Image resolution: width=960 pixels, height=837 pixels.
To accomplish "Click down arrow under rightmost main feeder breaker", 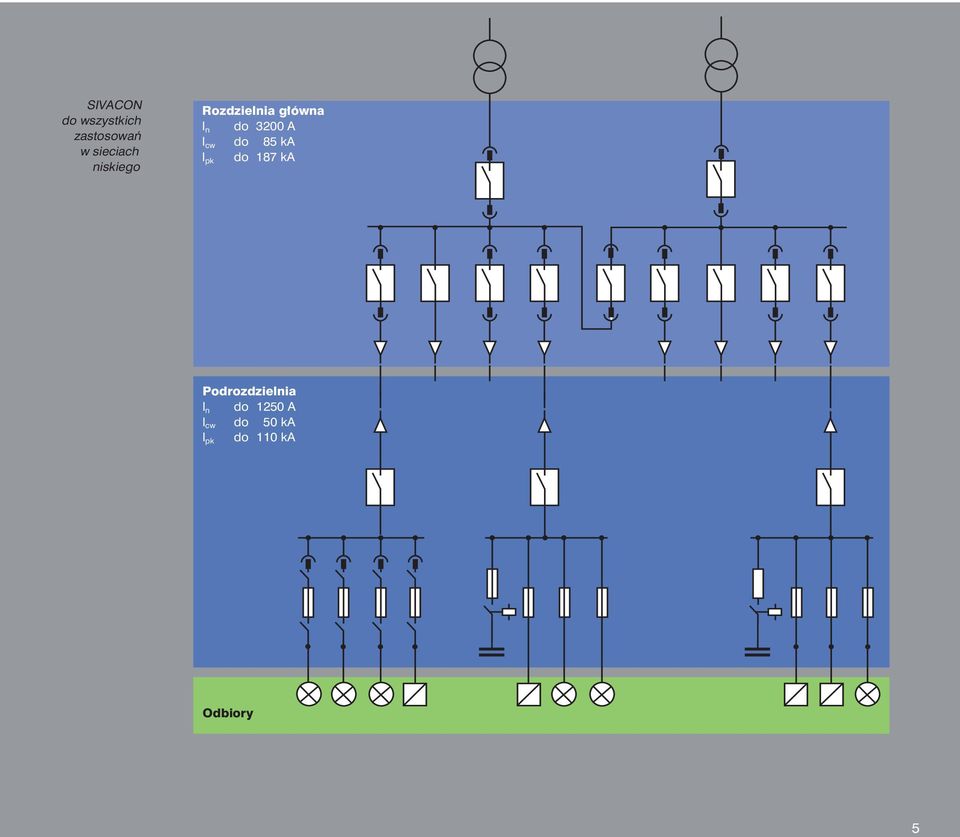I will [x=830, y=348].
